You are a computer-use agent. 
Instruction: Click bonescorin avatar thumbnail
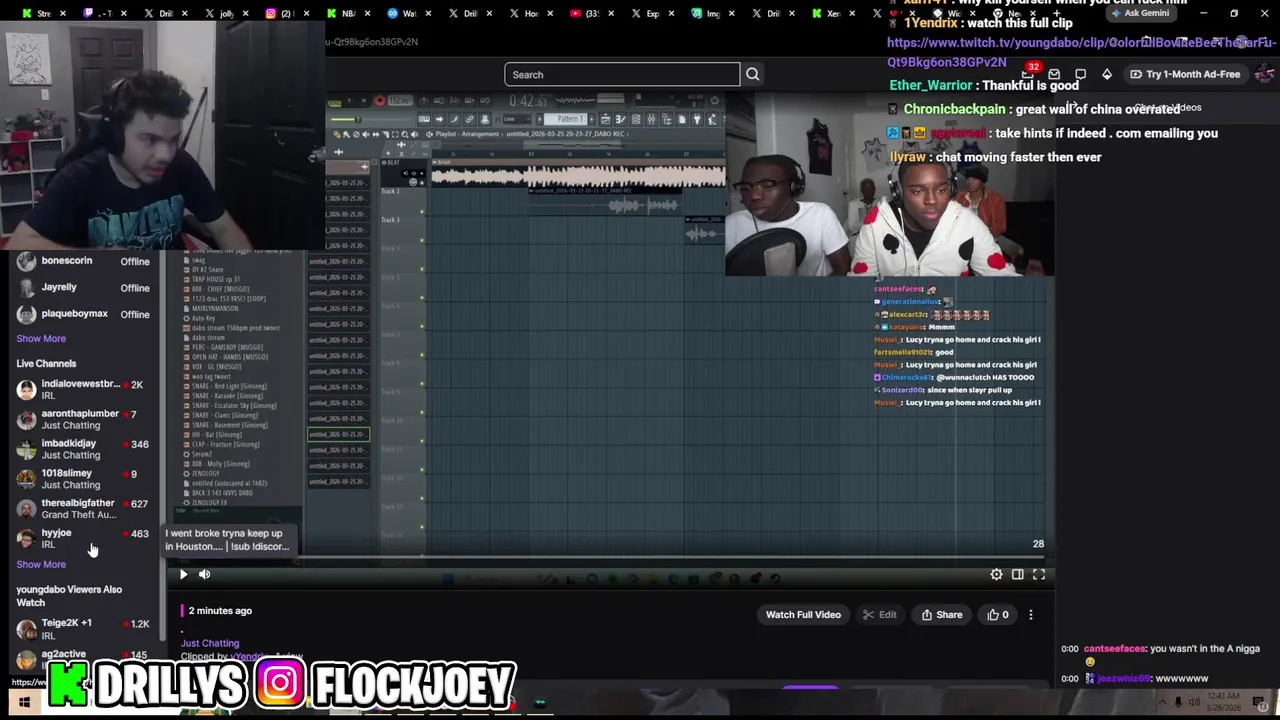pos(26,261)
